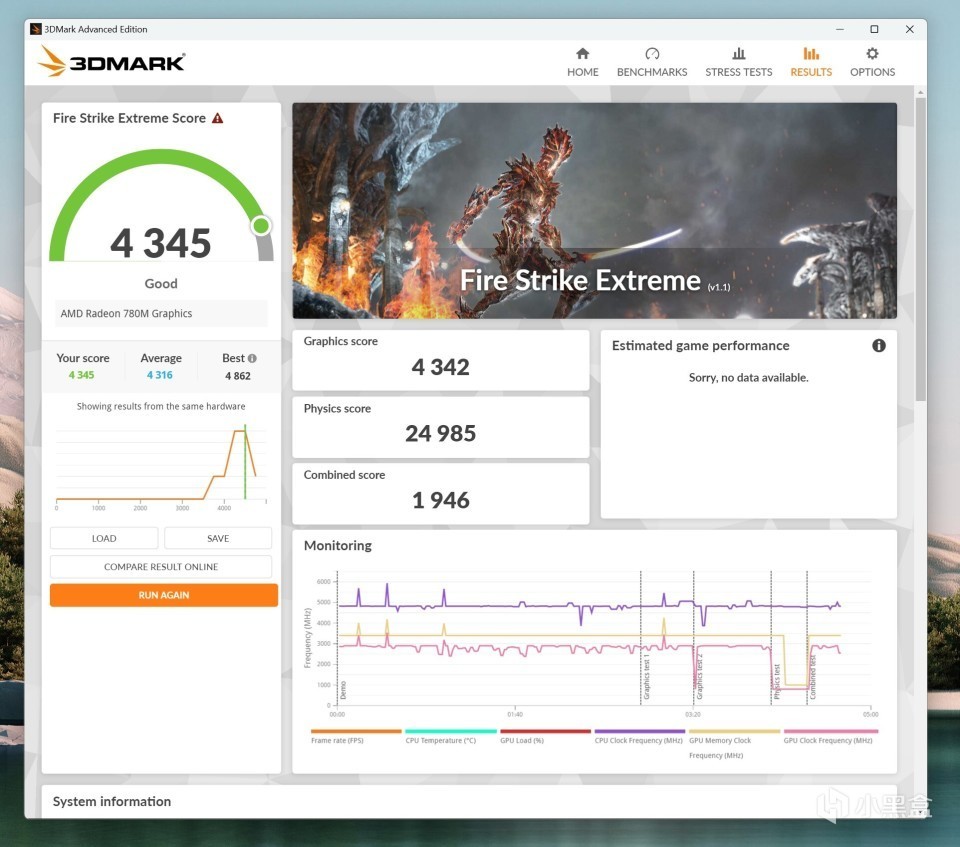Select the RESULTS tab
The height and width of the screenshot is (847, 960).
(811, 62)
